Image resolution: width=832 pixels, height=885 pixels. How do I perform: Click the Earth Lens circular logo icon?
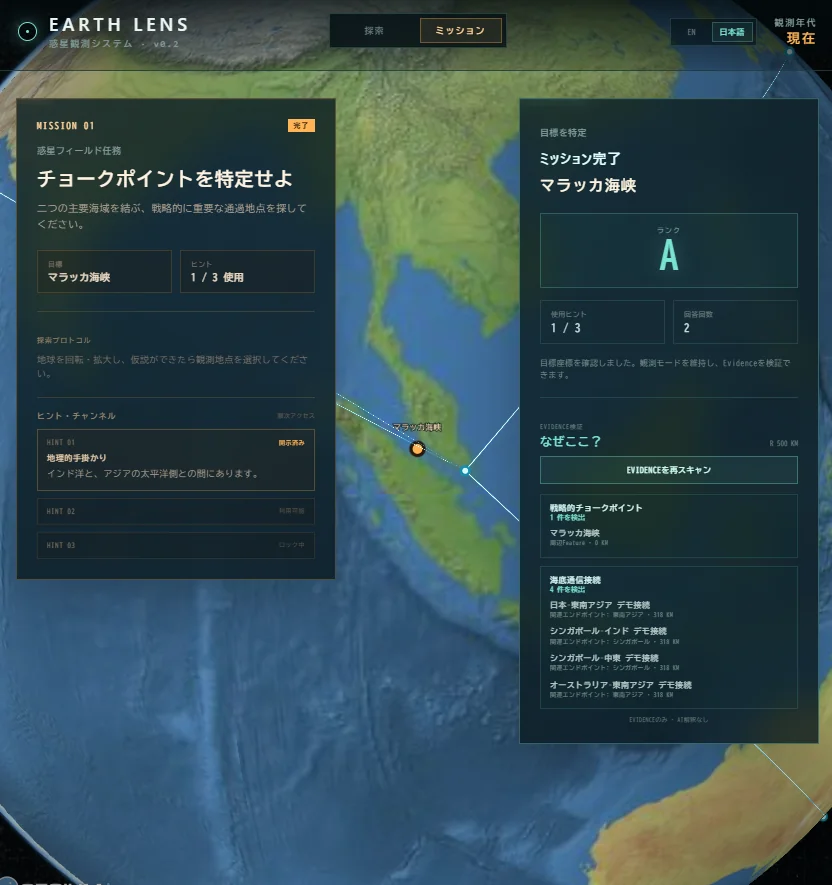coord(27,32)
